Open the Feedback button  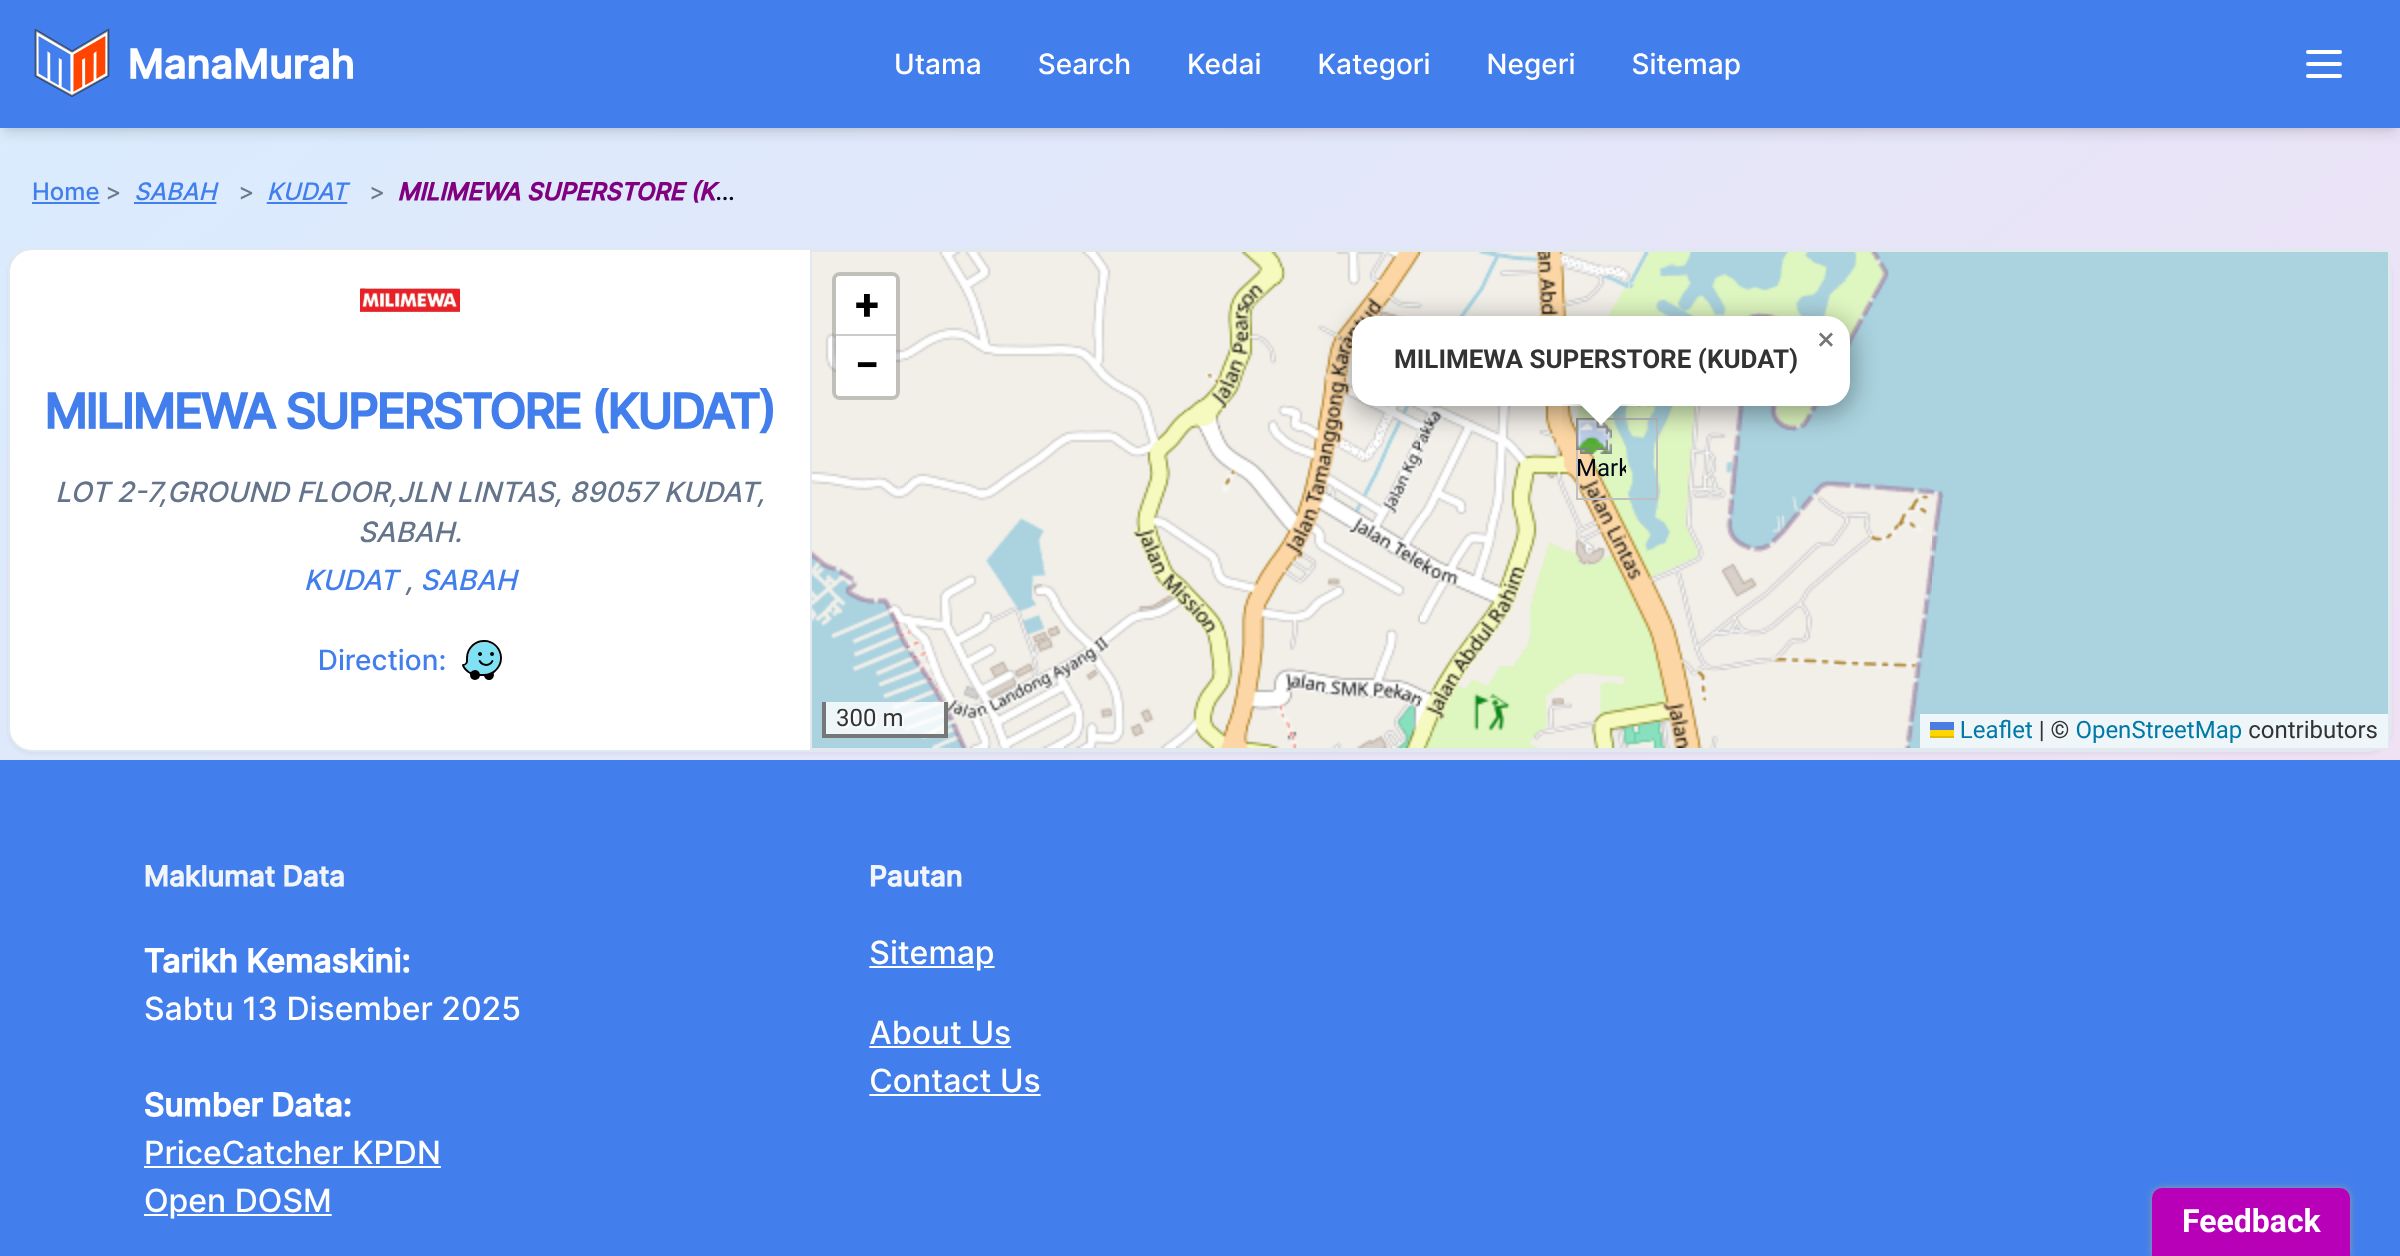tap(2250, 1220)
